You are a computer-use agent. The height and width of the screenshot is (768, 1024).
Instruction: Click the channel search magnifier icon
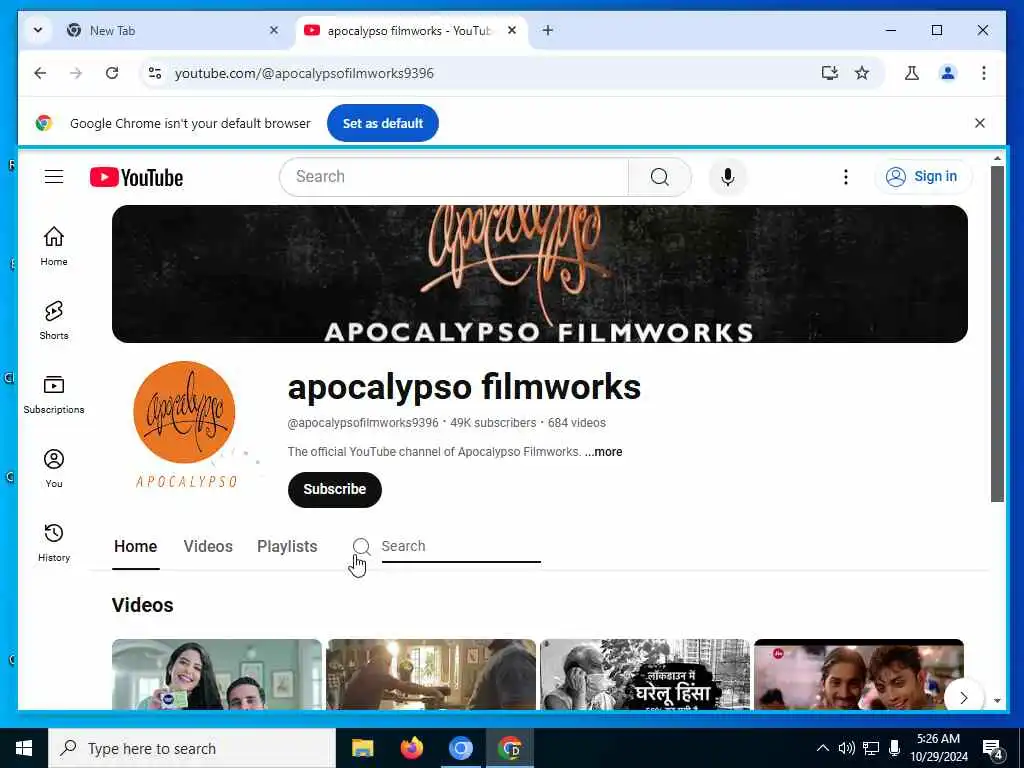tap(361, 547)
